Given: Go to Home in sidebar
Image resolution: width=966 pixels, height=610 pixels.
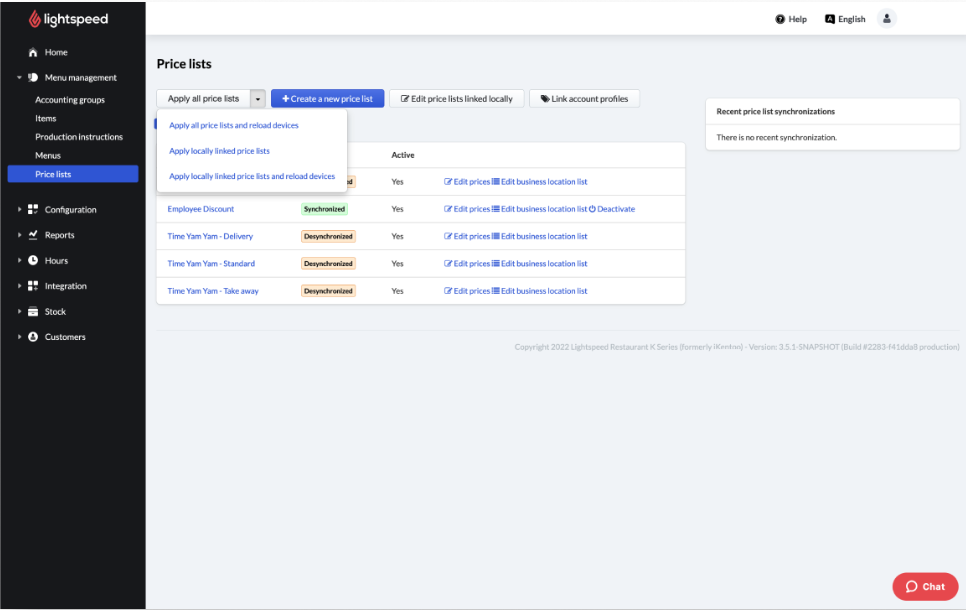Looking at the screenshot, I should (x=56, y=52).
